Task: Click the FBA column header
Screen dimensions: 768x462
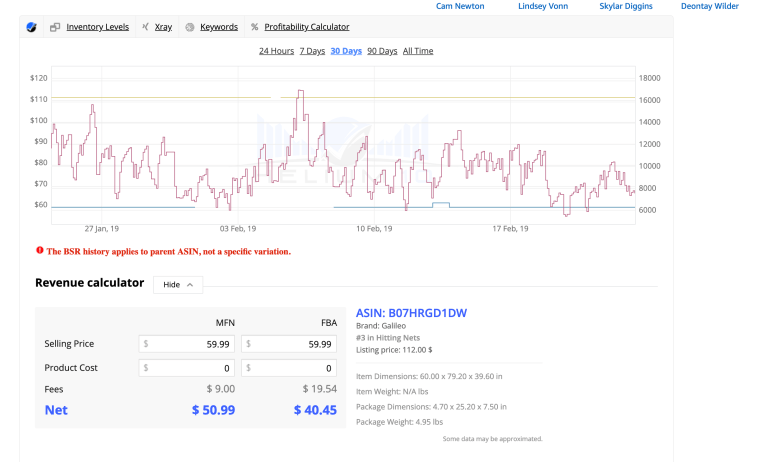Action: (x=329, y=323)
